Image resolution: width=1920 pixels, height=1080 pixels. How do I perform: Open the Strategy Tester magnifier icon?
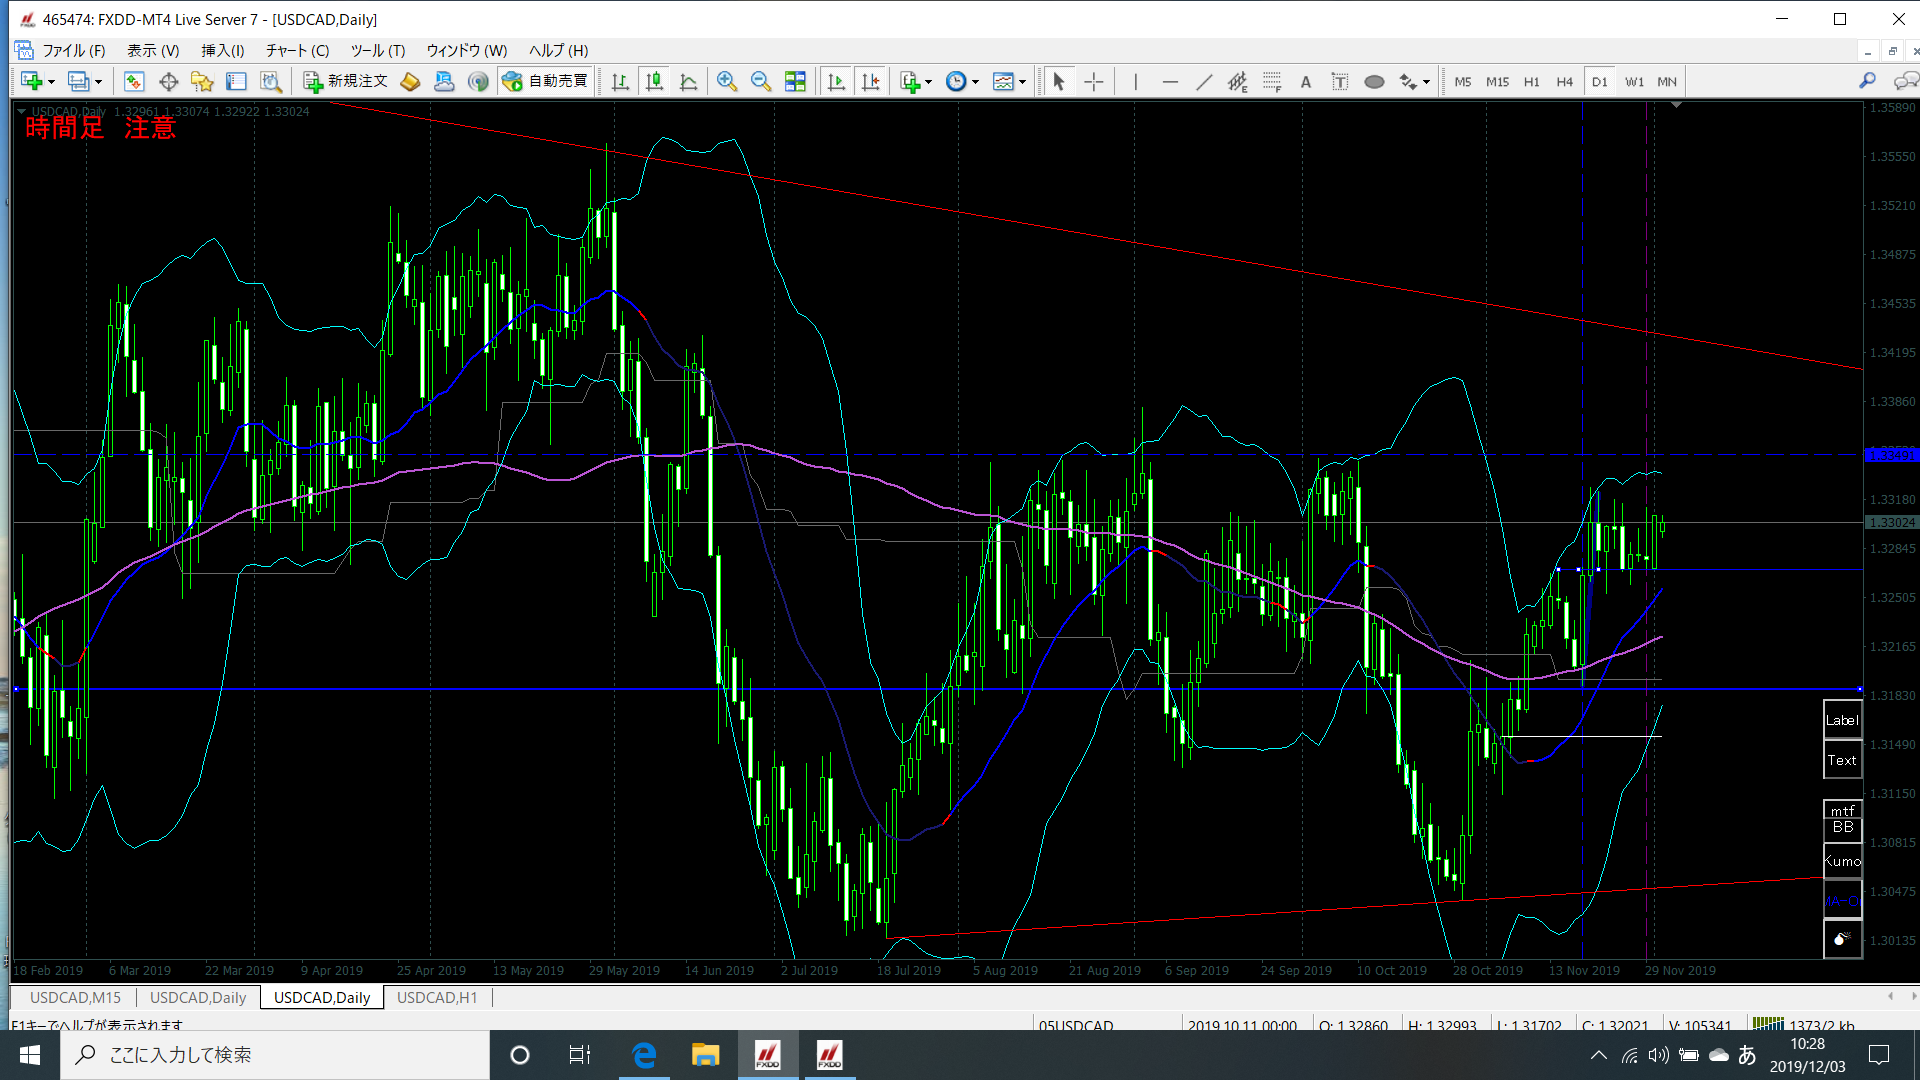point(270,82)
